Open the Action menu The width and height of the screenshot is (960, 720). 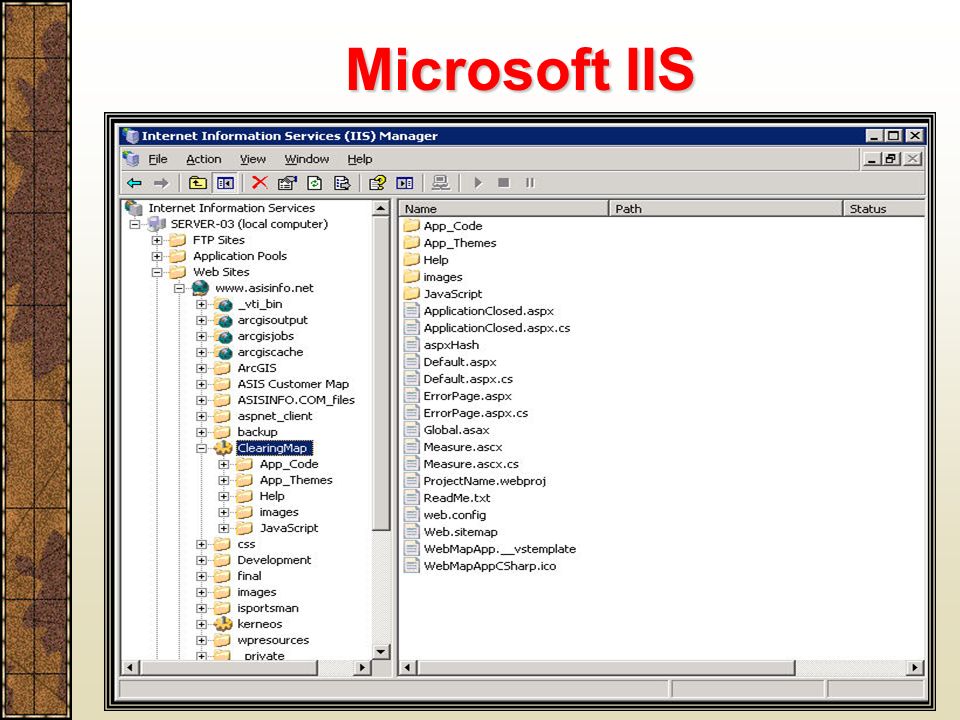point(203,159)
